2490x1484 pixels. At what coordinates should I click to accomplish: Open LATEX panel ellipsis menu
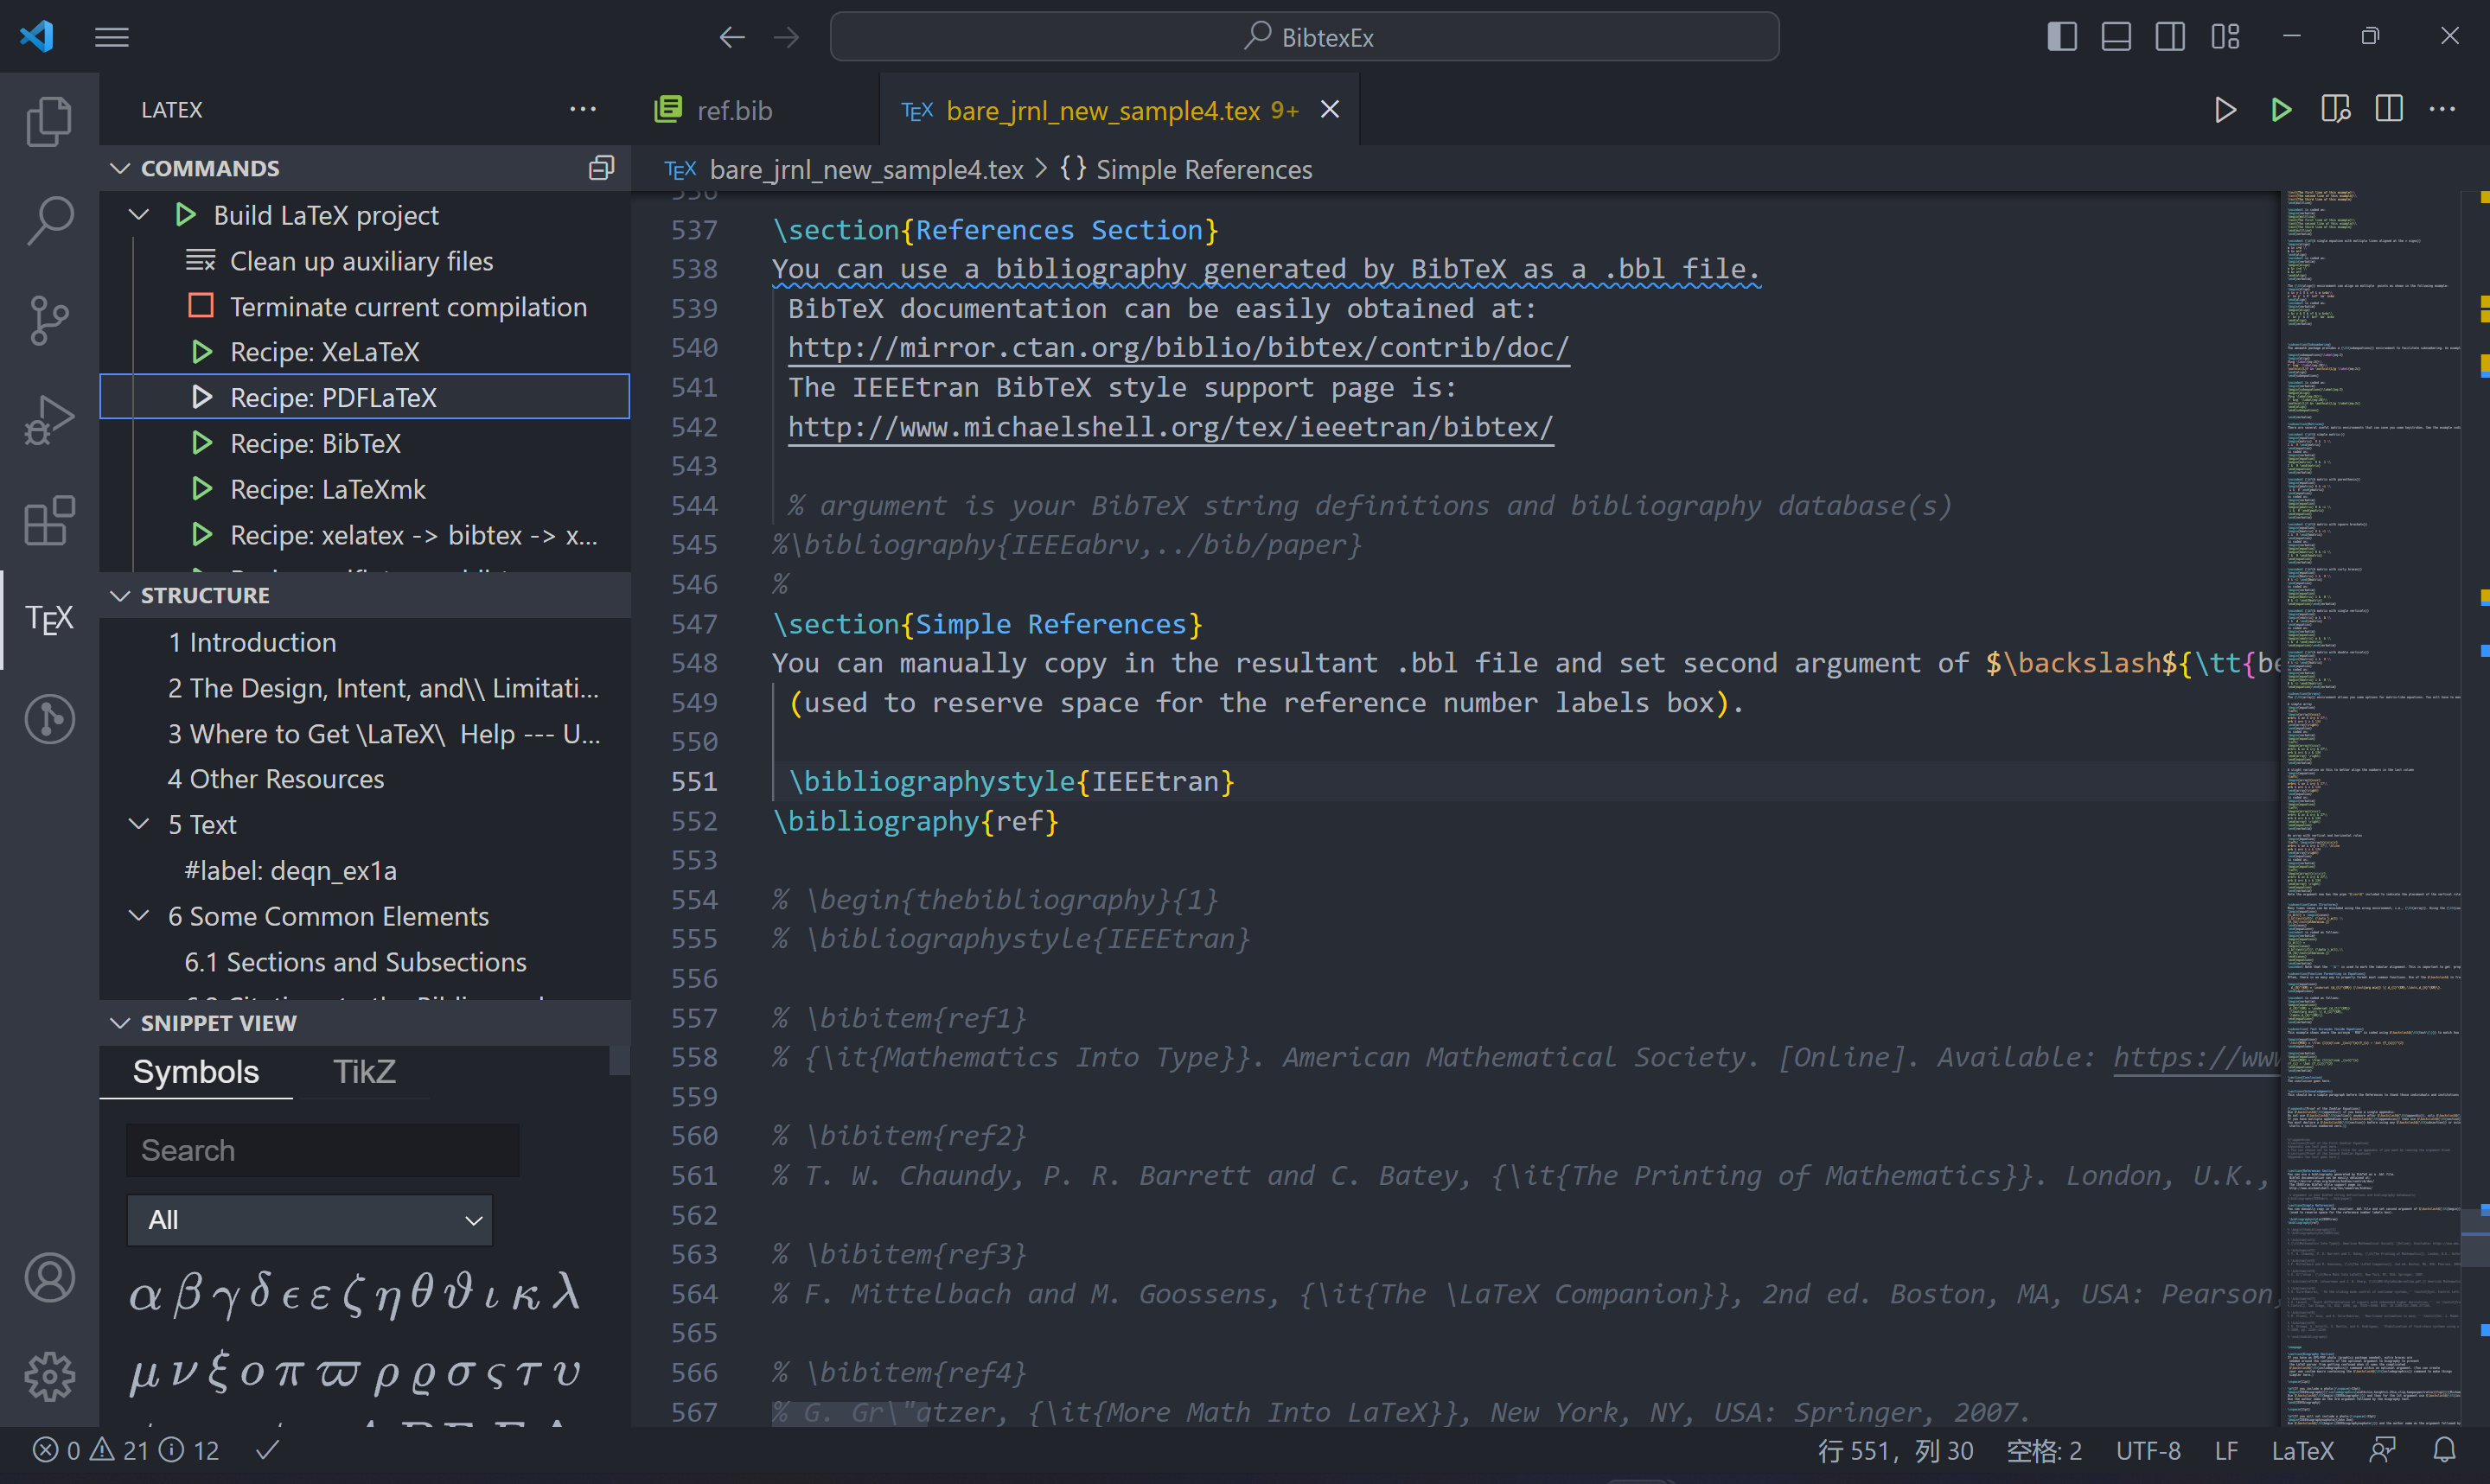click(x=582, y=110)
